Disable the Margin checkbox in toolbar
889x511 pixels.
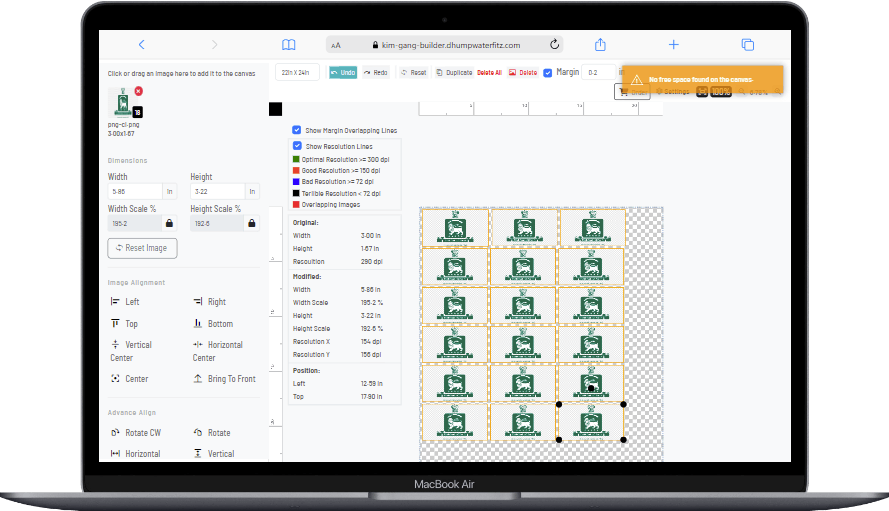[547, 72]
